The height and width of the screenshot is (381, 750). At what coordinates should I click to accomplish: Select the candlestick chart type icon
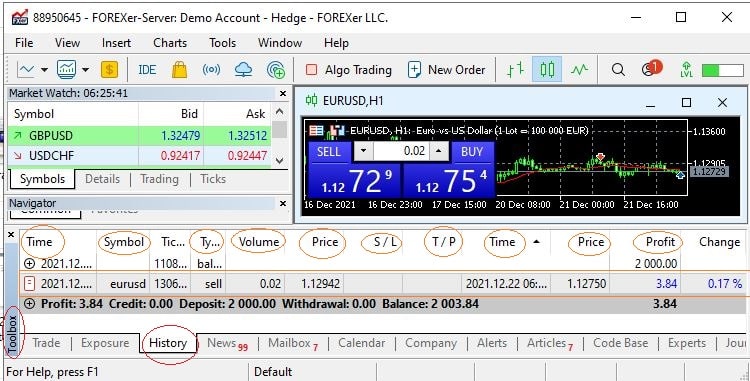tap(547, 70)
